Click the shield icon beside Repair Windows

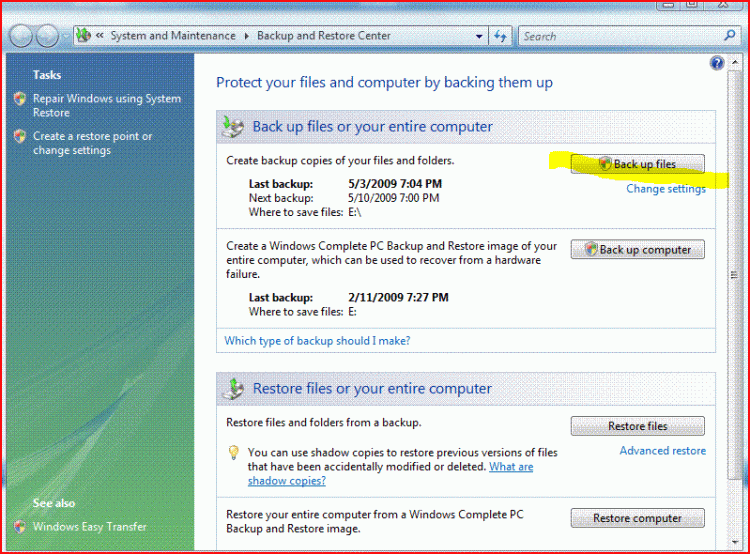pos(20,99)
